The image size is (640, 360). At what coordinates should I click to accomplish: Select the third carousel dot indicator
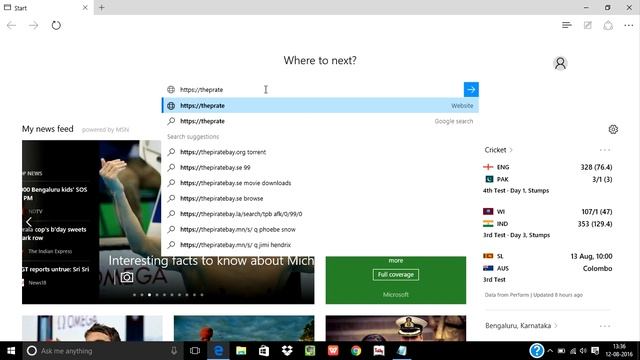(149, 295)
